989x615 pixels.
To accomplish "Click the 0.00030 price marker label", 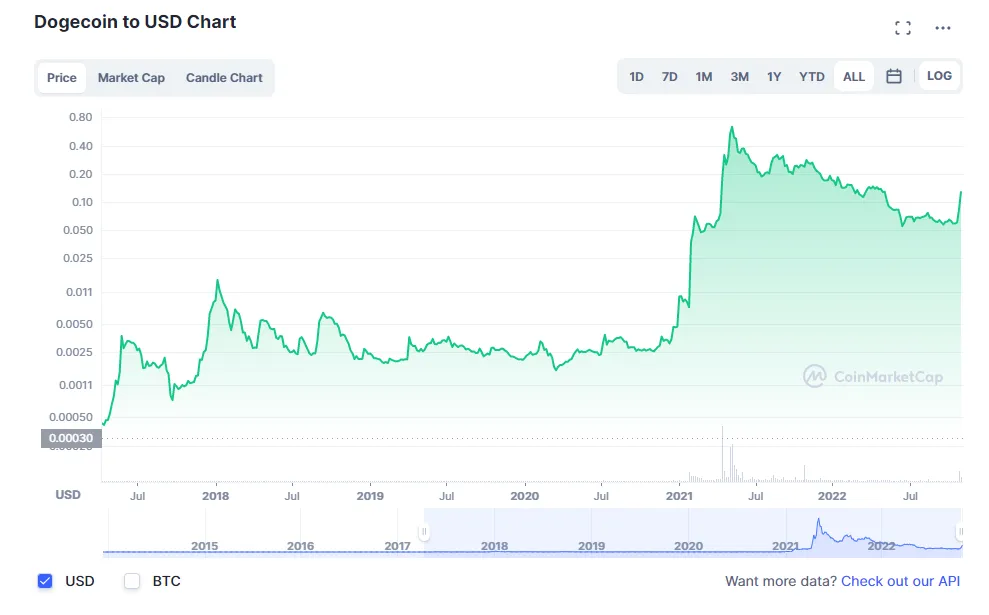I will point(71,438).
